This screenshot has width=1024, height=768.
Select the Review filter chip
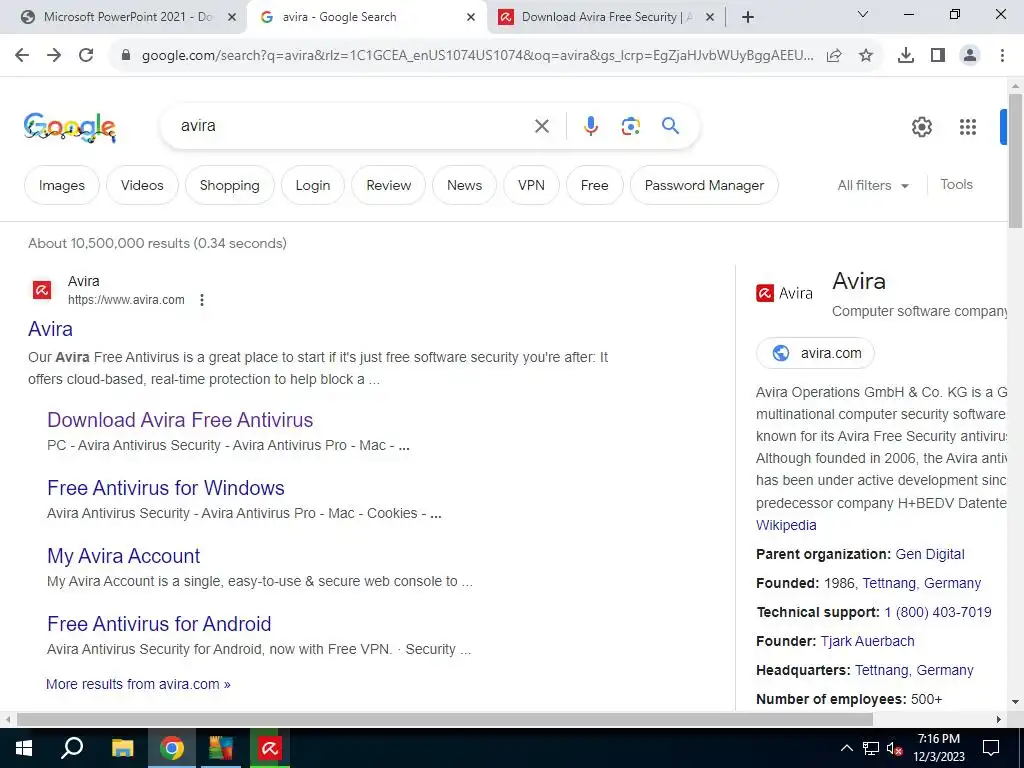pyautogui.click(x=389, y=185)
